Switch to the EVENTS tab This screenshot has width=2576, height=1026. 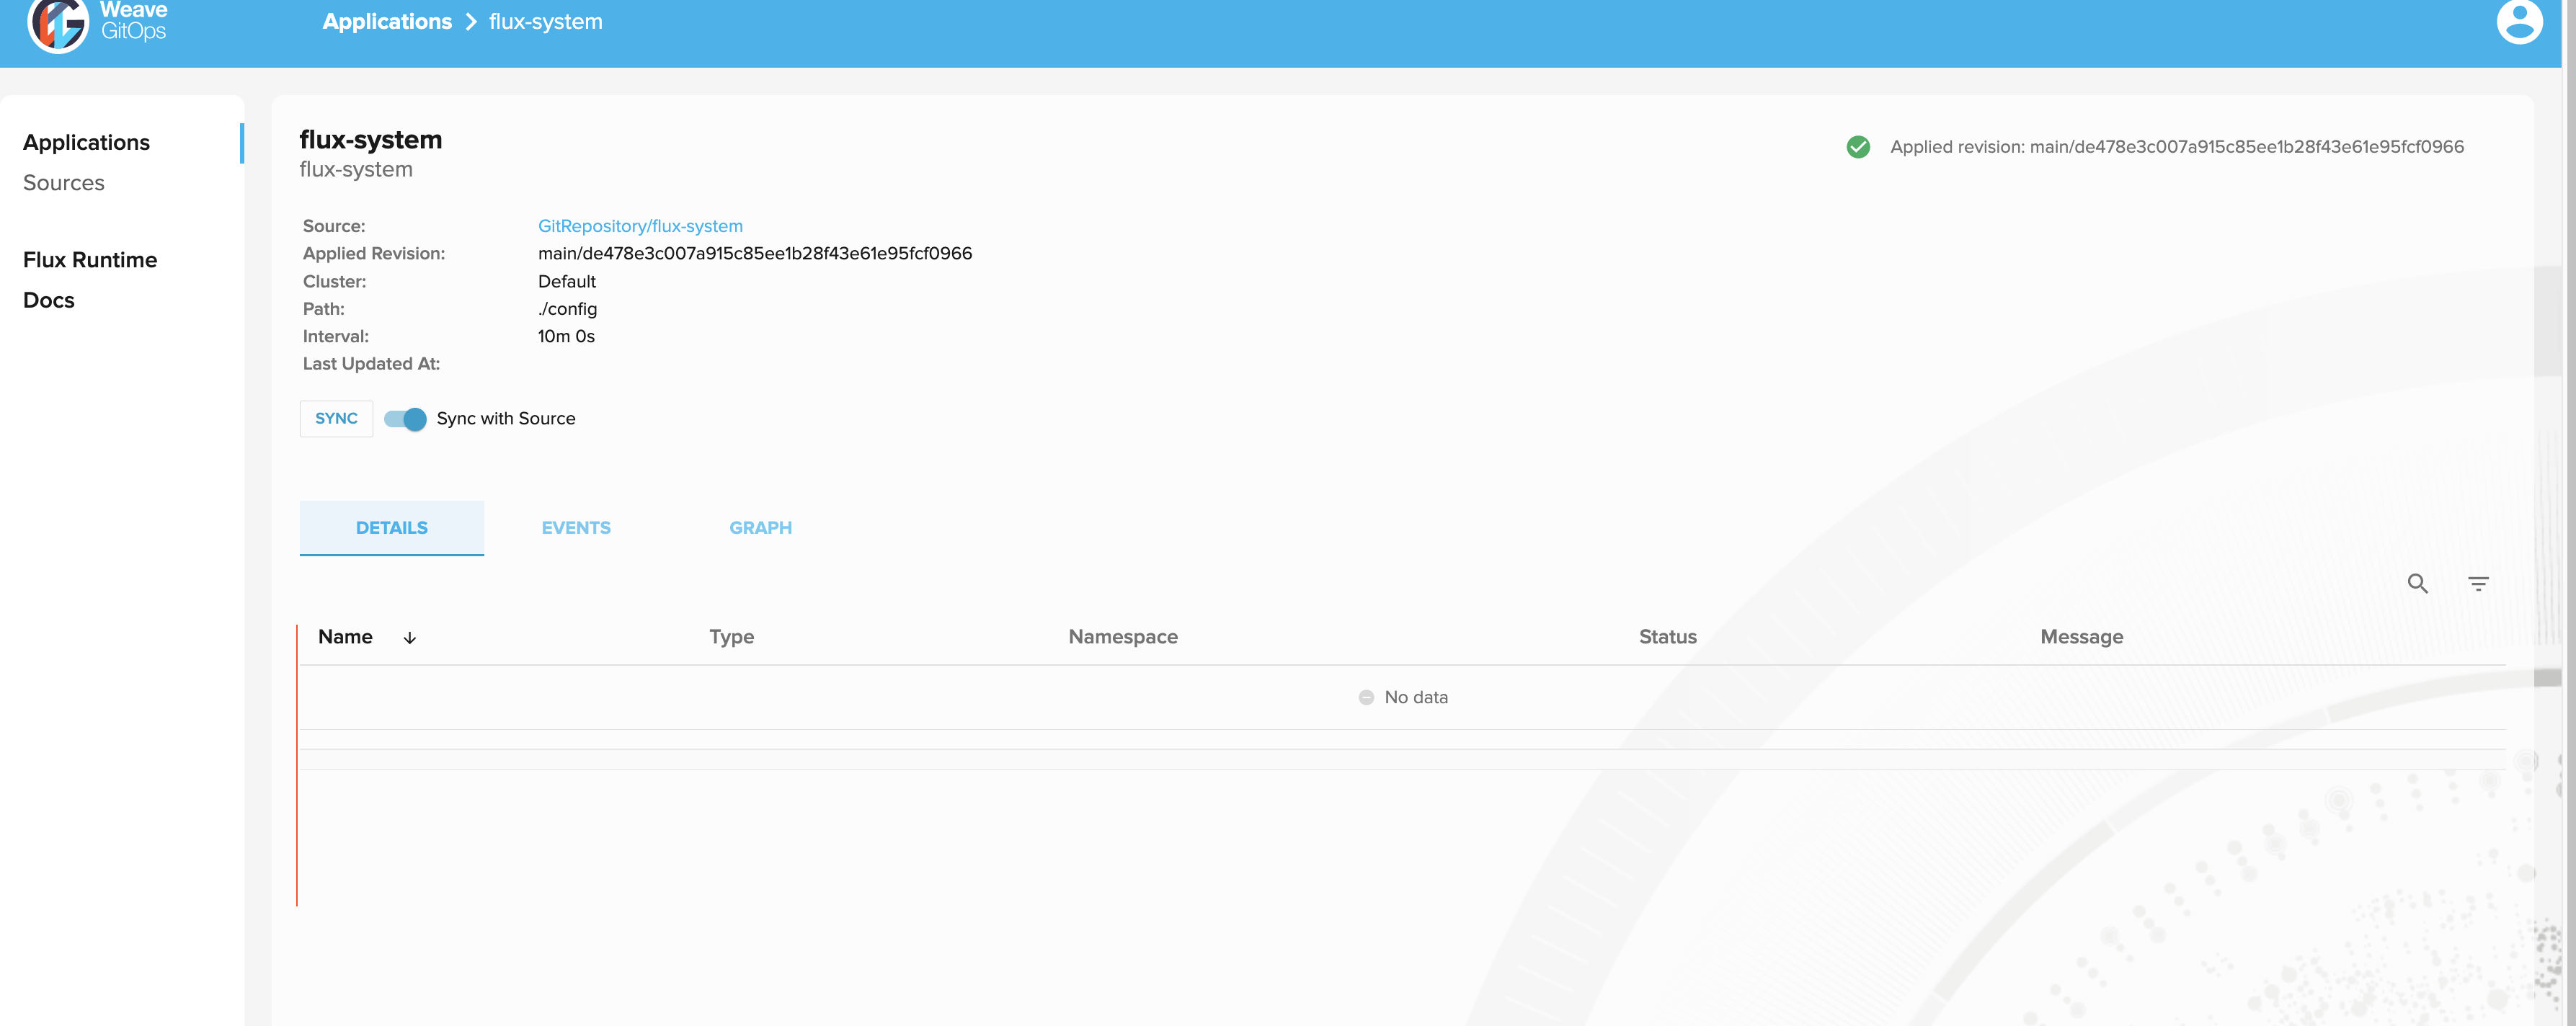(576, 527)
